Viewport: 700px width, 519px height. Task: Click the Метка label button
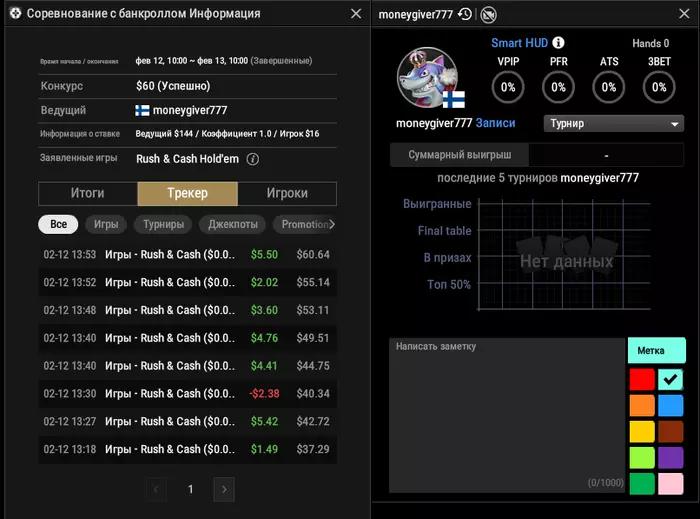[x=656, y=350]
